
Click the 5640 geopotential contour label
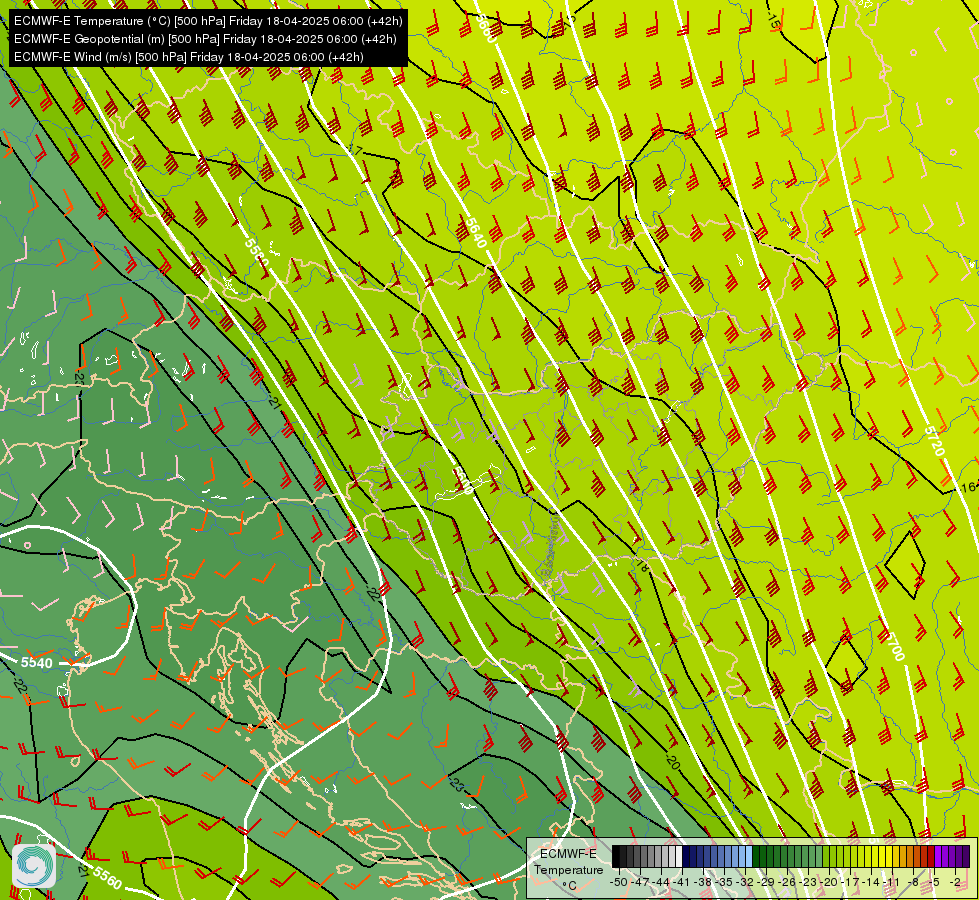tap(475, 232)
